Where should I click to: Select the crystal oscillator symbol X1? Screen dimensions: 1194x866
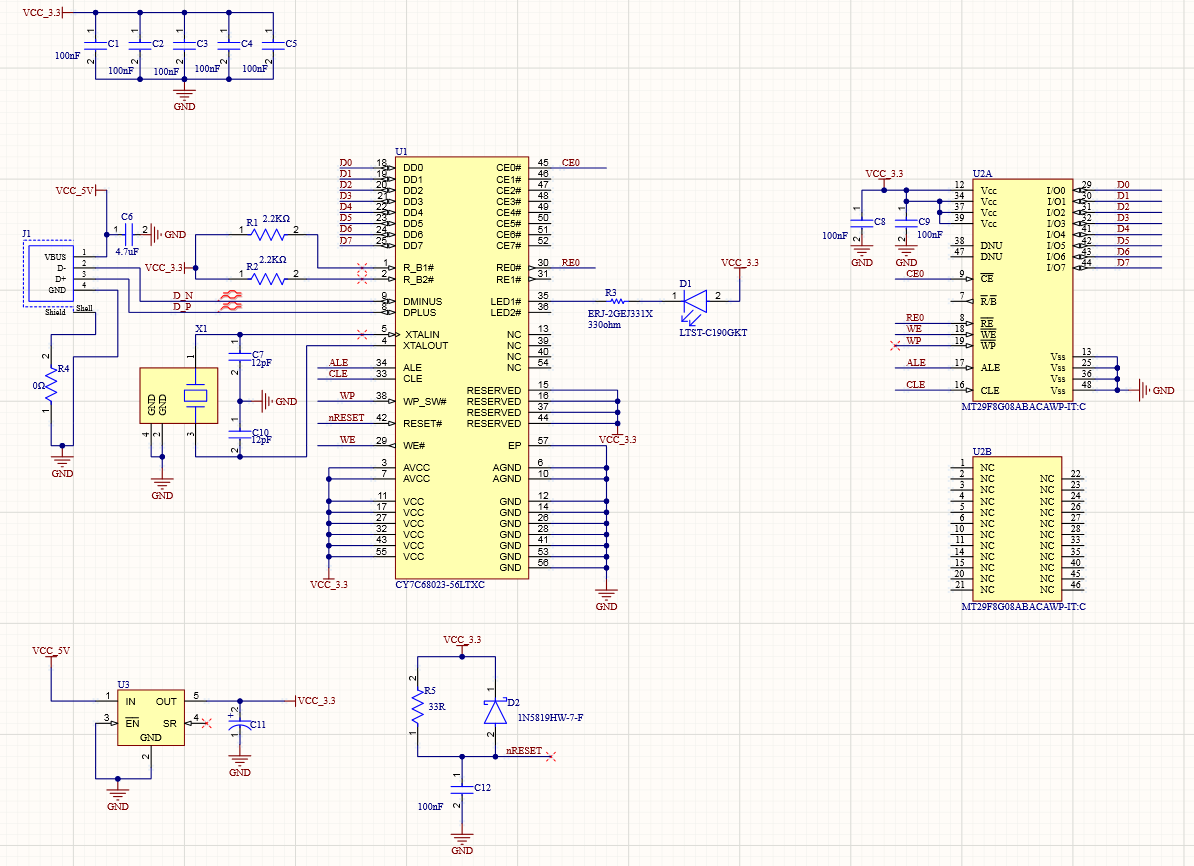178,398
